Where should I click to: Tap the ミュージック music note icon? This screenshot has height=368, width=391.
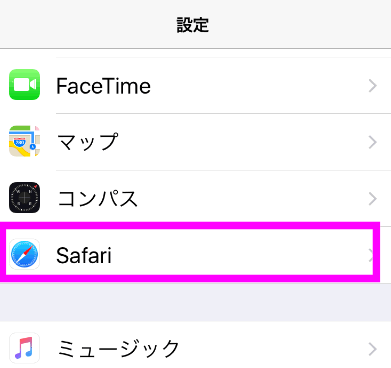(24, 348)
